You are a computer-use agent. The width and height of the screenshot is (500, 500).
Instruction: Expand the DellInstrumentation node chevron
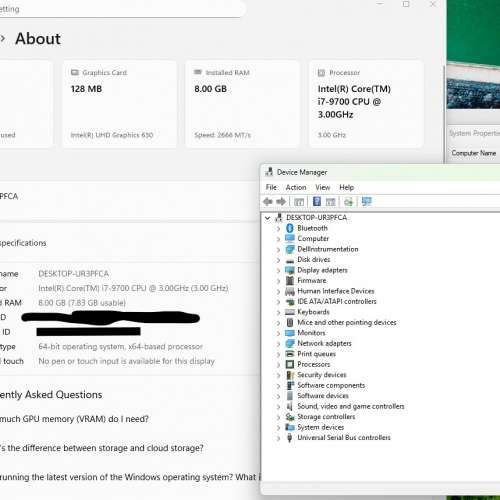click(279, 249)
